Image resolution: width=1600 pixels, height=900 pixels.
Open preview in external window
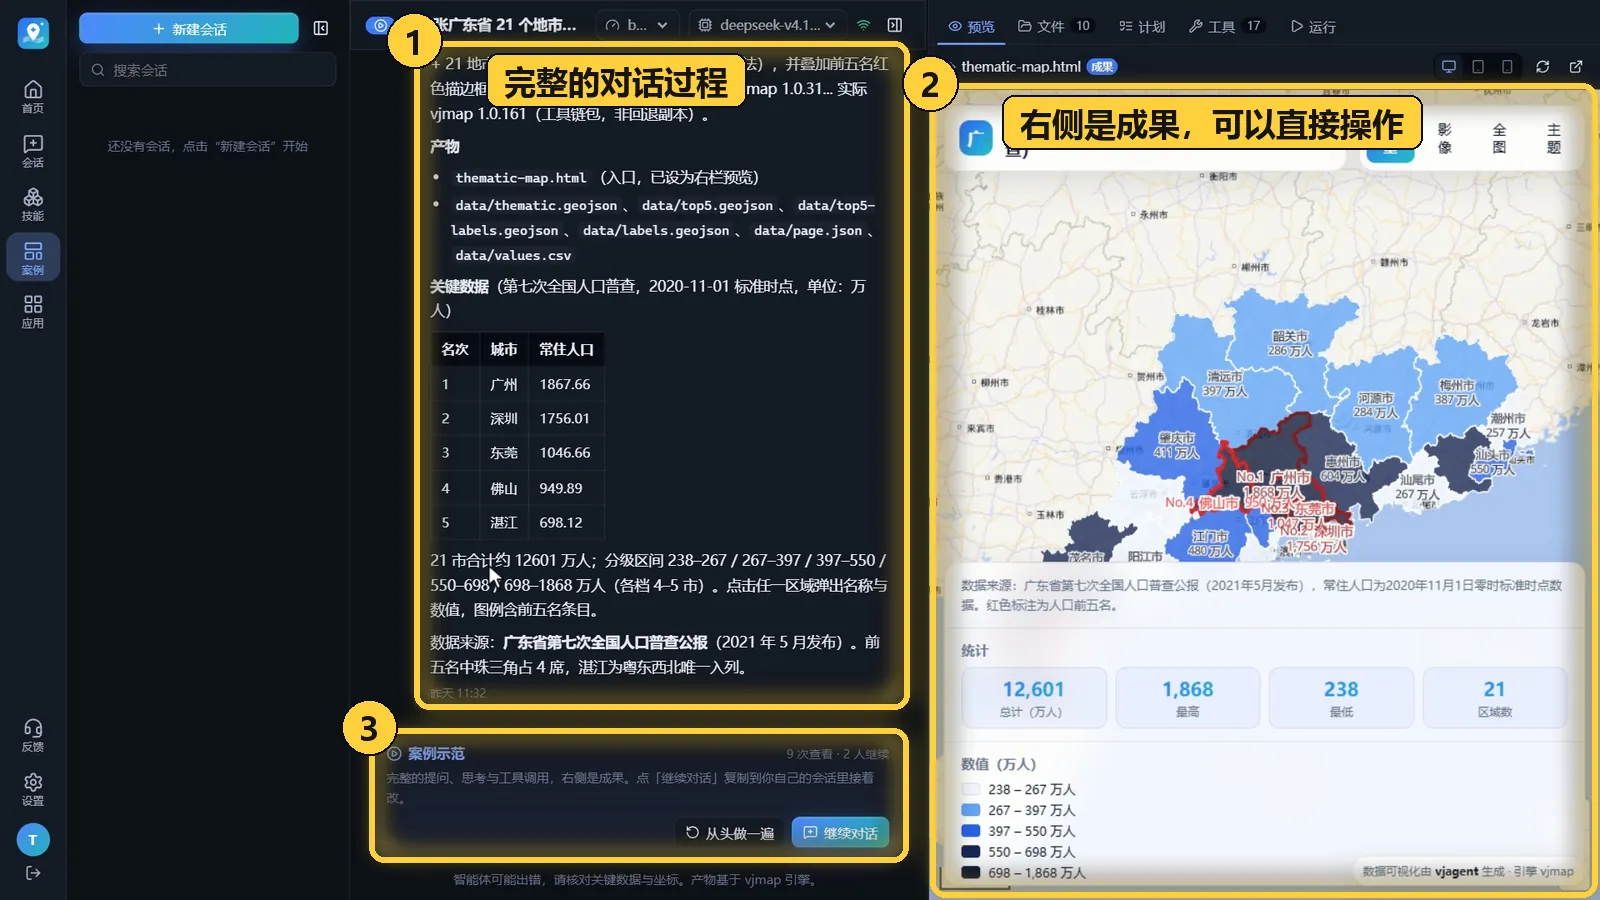point(1576,67)
